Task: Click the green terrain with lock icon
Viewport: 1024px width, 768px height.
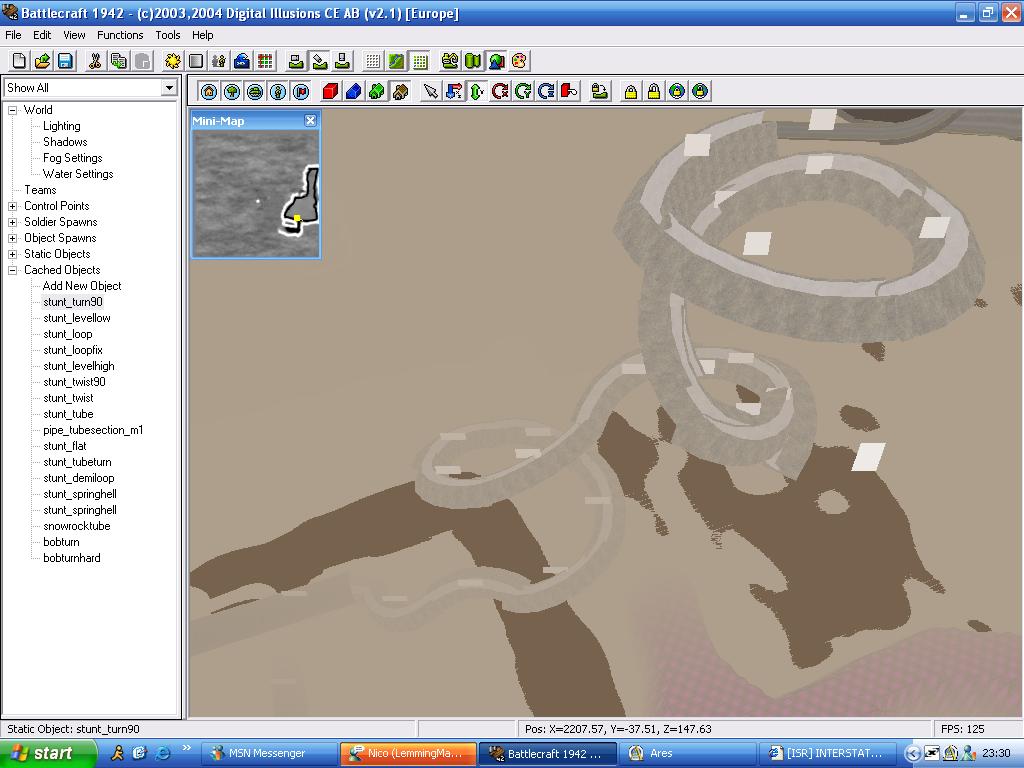Action: click(600, 91)
